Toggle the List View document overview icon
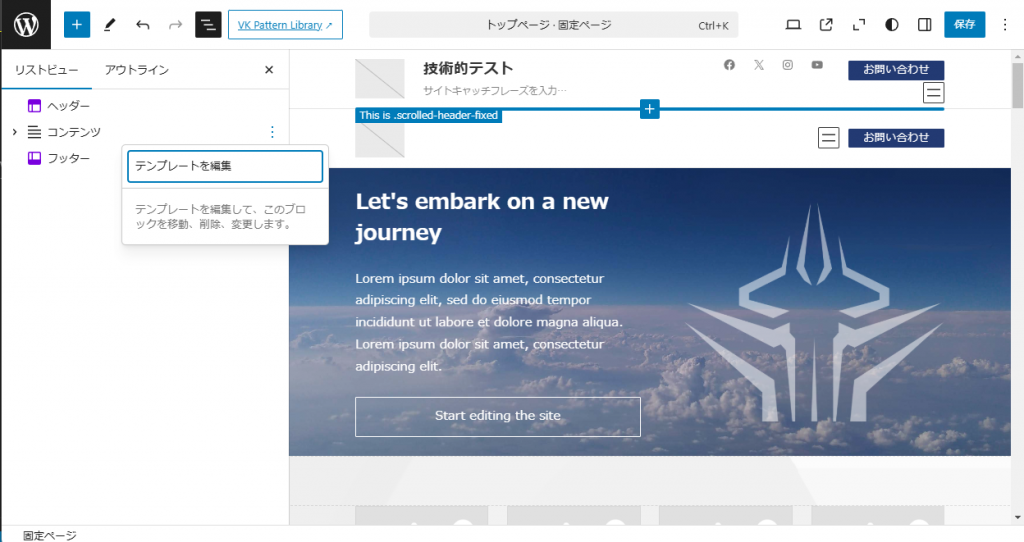The width and height of the screenshot is (1024, 542). point(208,24)
